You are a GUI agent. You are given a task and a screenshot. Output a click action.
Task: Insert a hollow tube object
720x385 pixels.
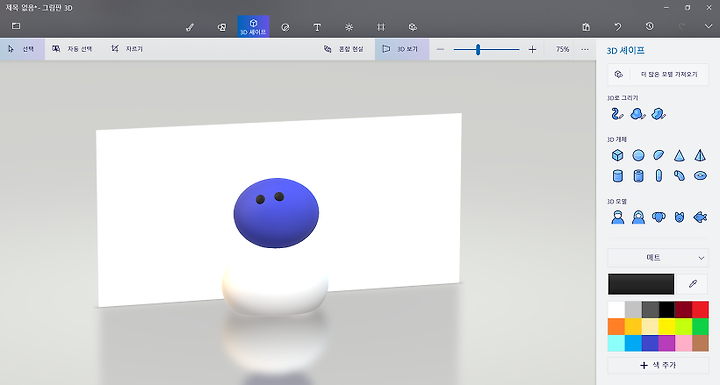coord(638,176)
